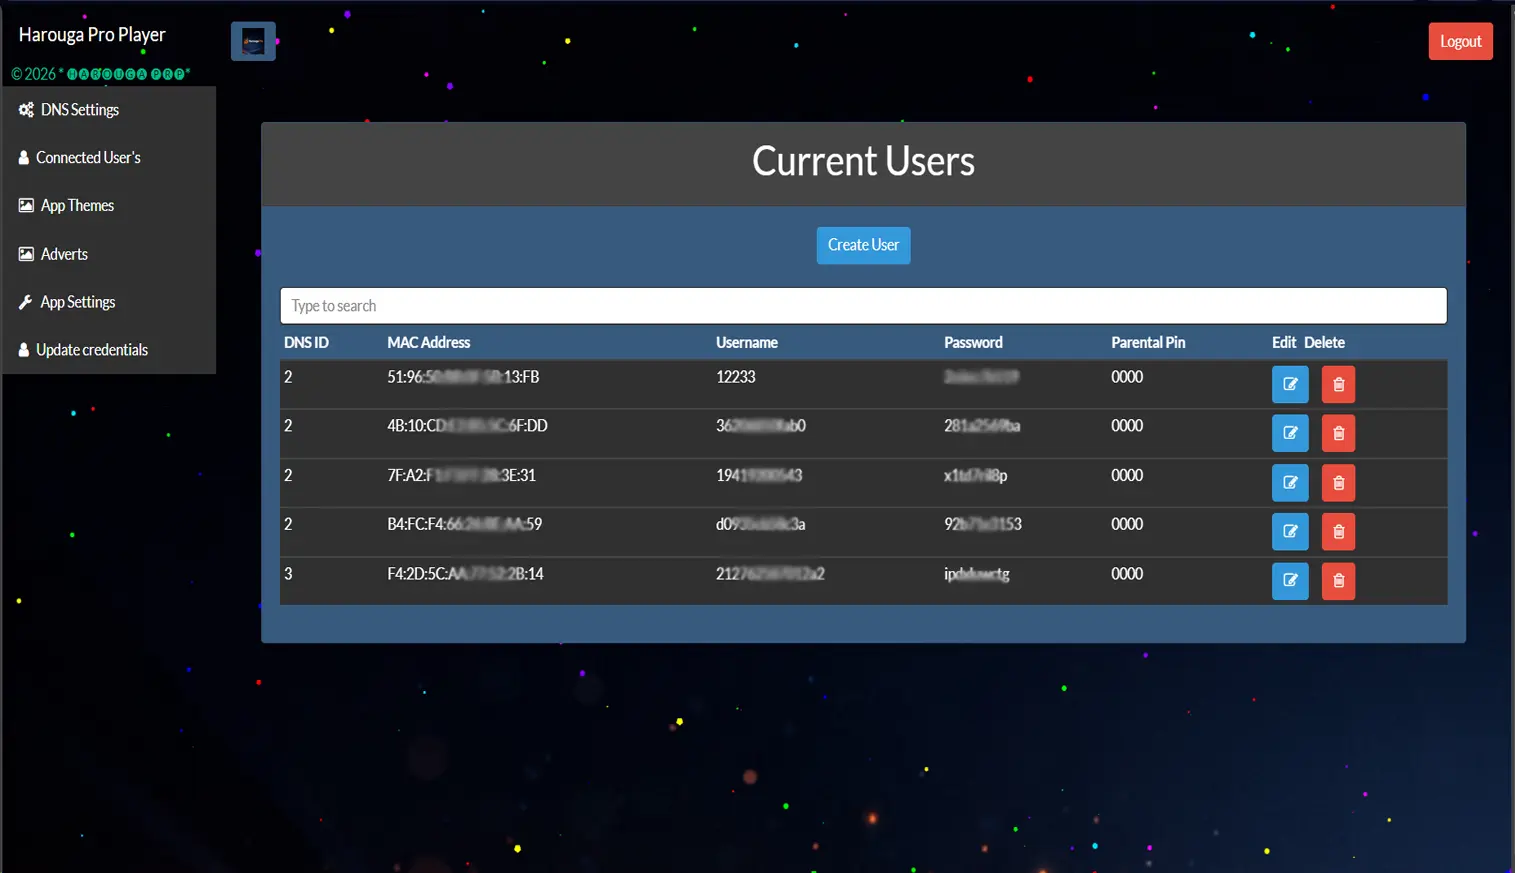Click the Password column header

point(973,342)
